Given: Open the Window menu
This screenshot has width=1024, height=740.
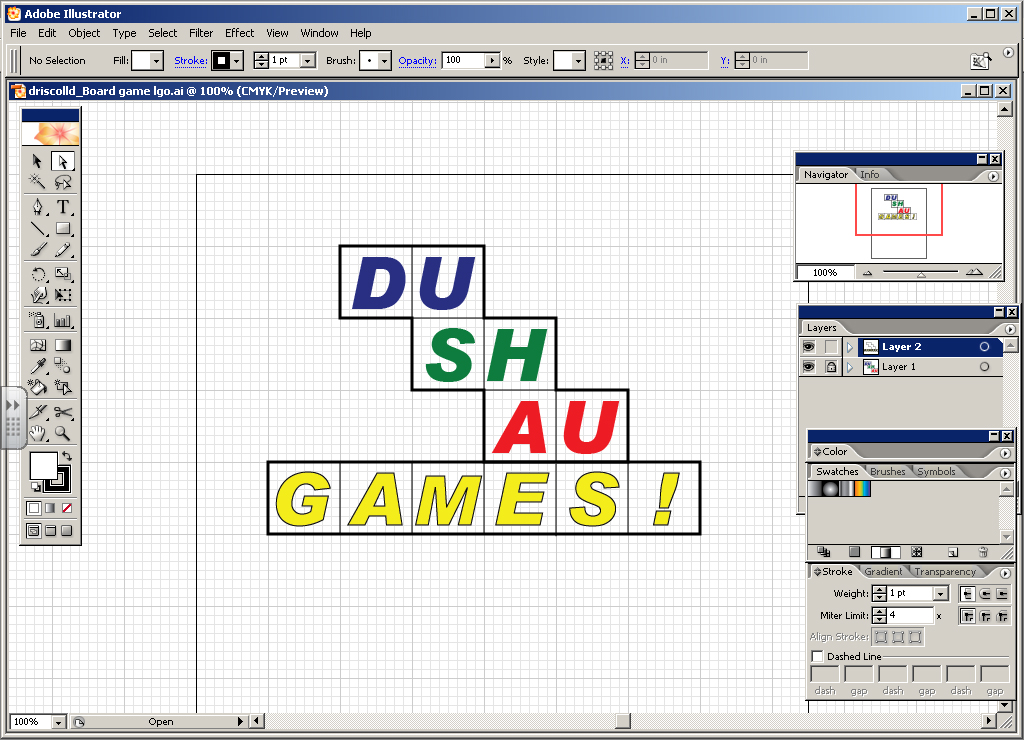Looking at the screenshot, I should 319,33.
